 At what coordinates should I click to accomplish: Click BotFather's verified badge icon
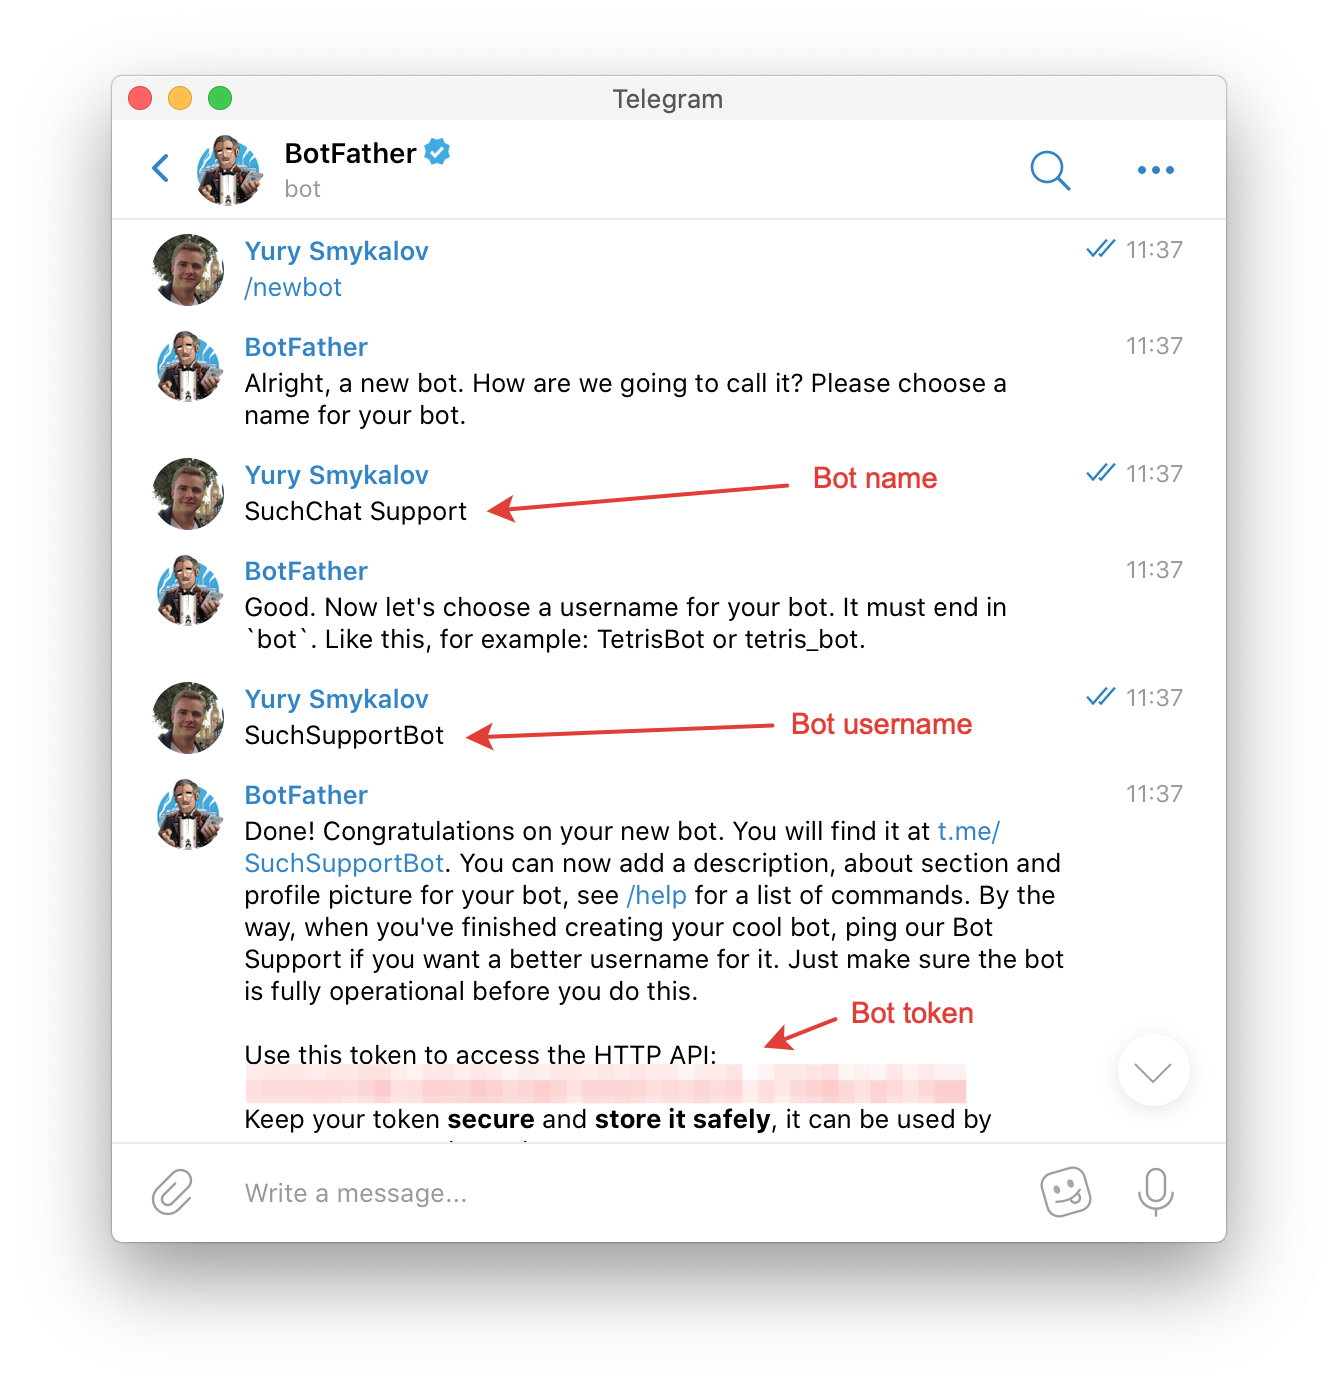tap(437, 152)
